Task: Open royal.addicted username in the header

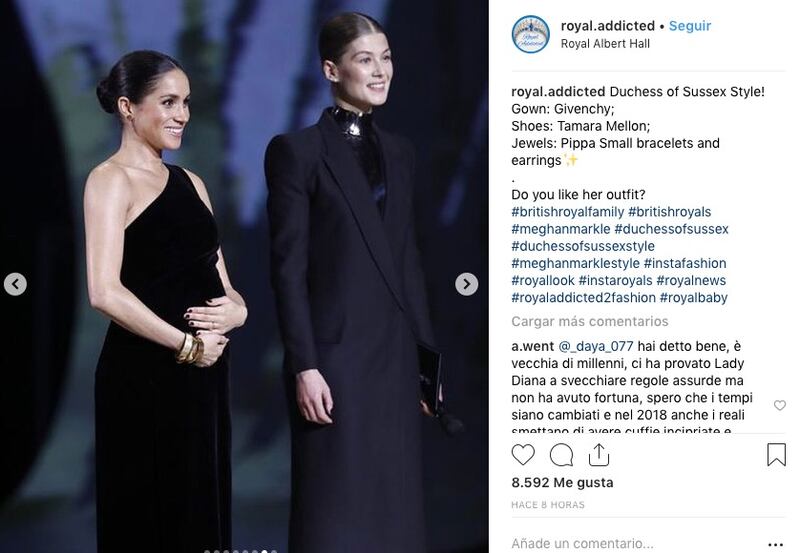Action: [x=608, y=26]
